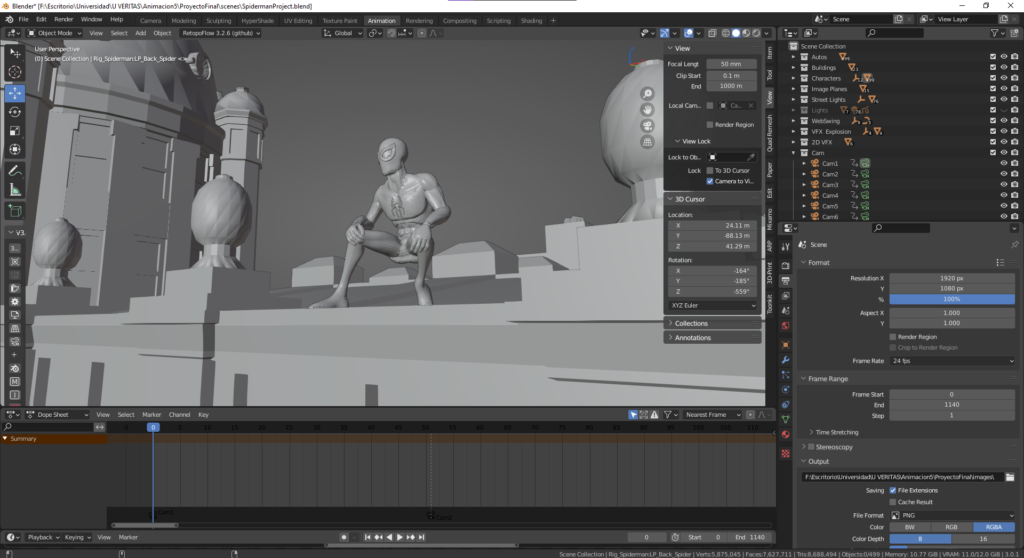Expand the Characters collection in outliner
The width and height of the screenshot is (1024, 558).
794,78
